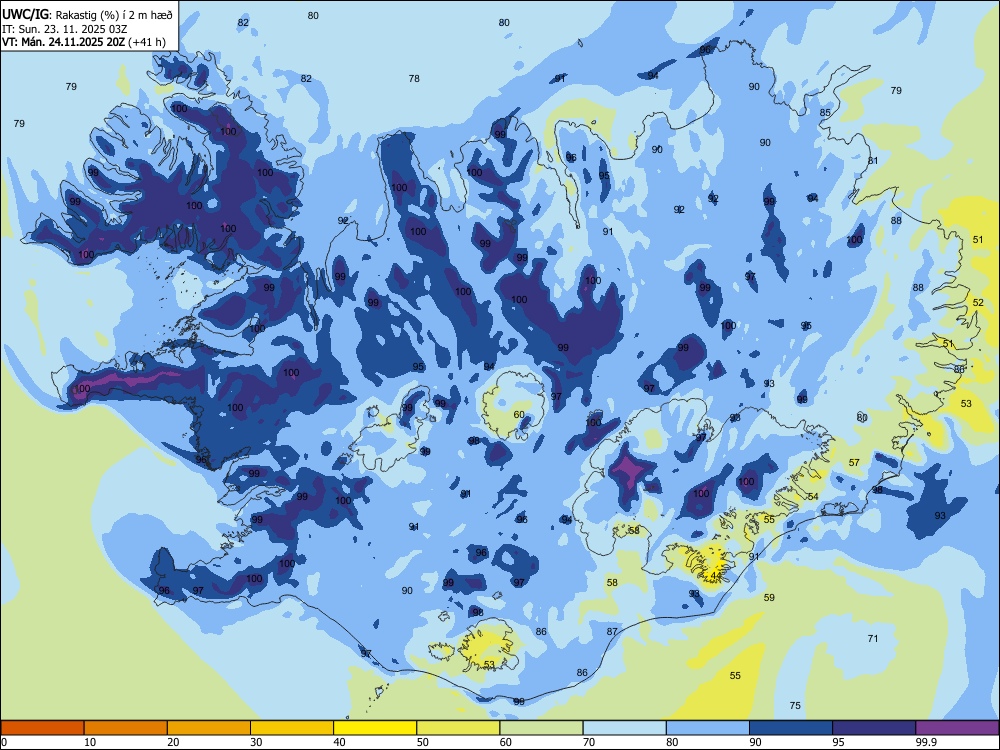The image size is (1000, 750).
Task: Select the '81' value in the northeast
Action: tap(873, 160)
